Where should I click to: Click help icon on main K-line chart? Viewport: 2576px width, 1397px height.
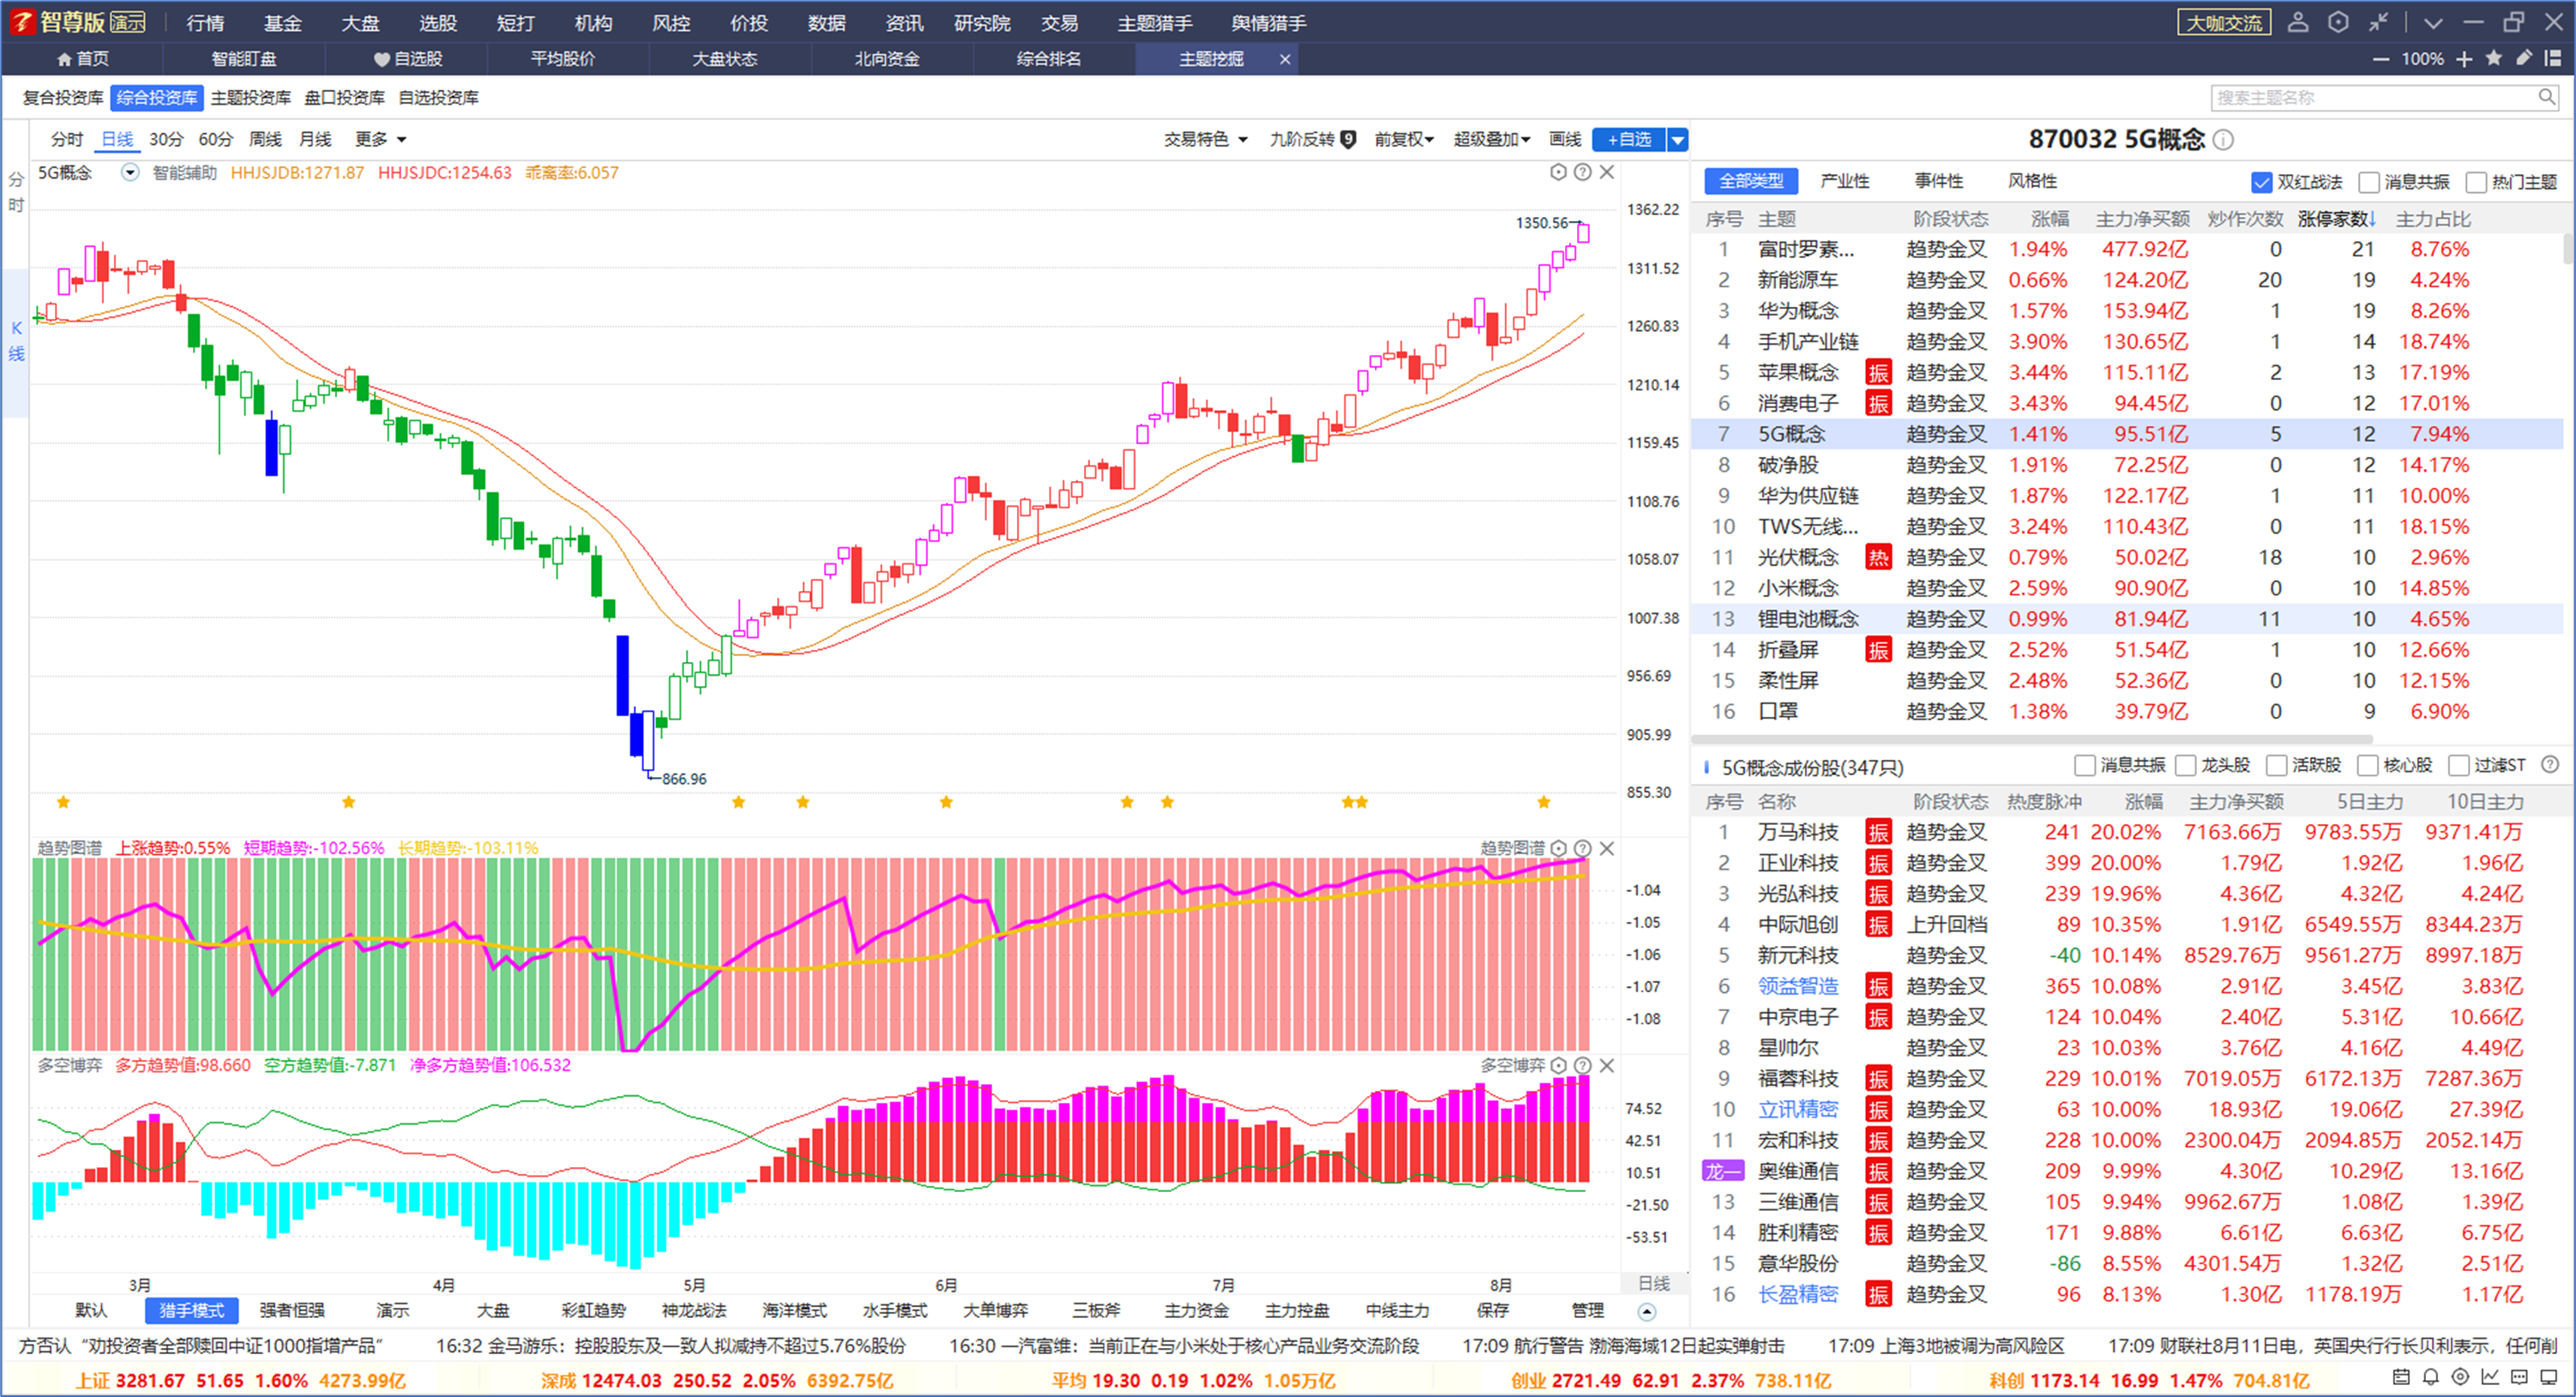click(x=1582, y=172)
